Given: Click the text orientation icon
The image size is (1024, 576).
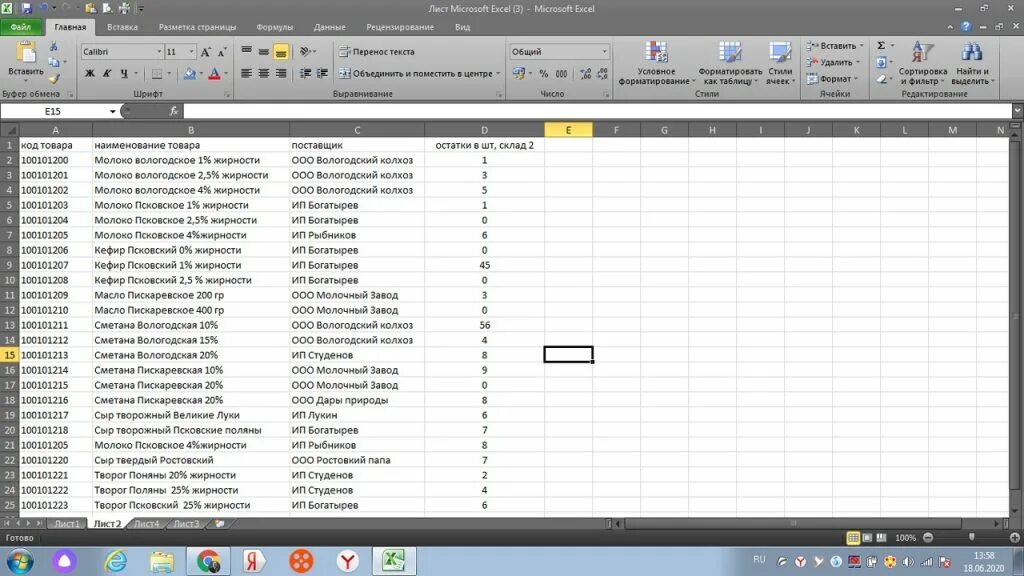Looking at the screenshot, I should coord(306,52).
